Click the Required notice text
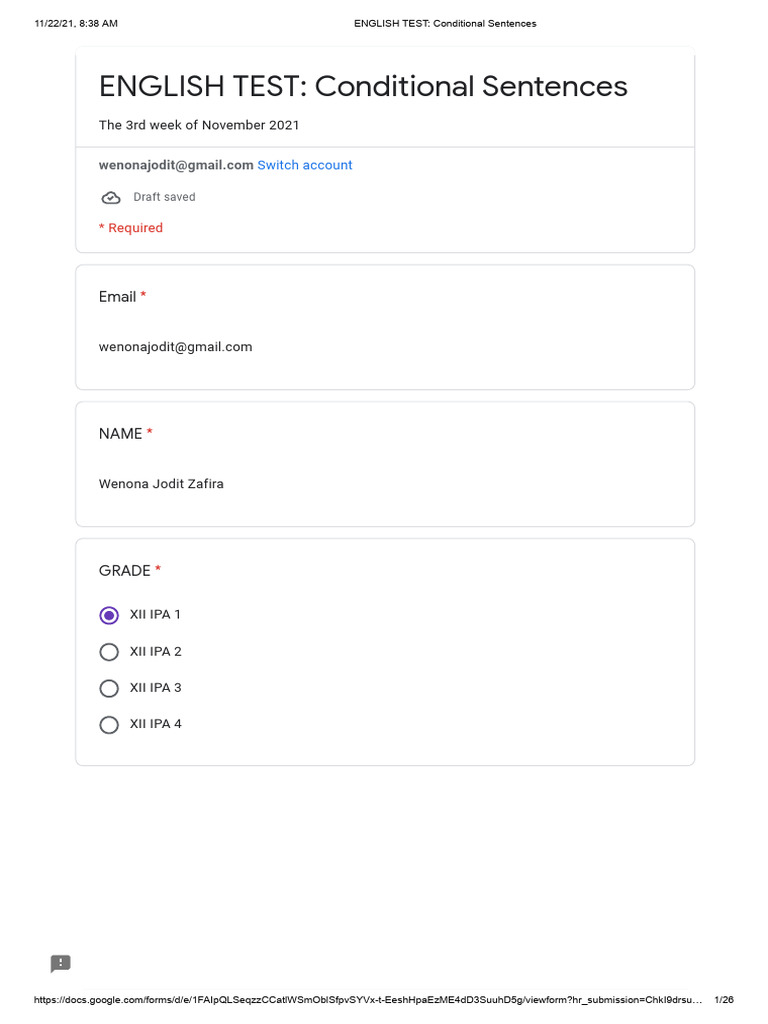Image resolution: width=768 pixels, height=1024 pixels. [131, 228]
